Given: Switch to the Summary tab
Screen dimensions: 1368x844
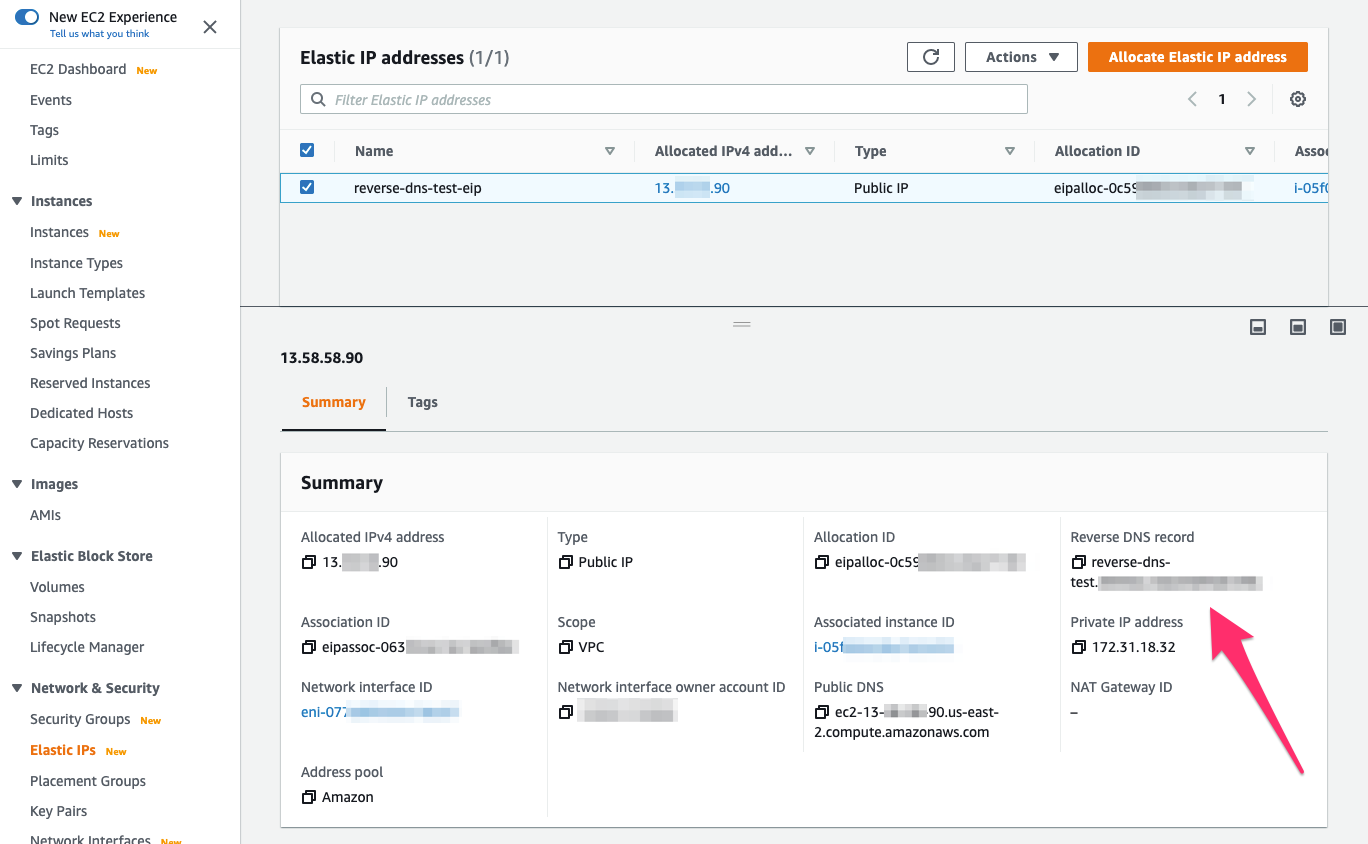Looking at the screenshot, I should point(334,402).
